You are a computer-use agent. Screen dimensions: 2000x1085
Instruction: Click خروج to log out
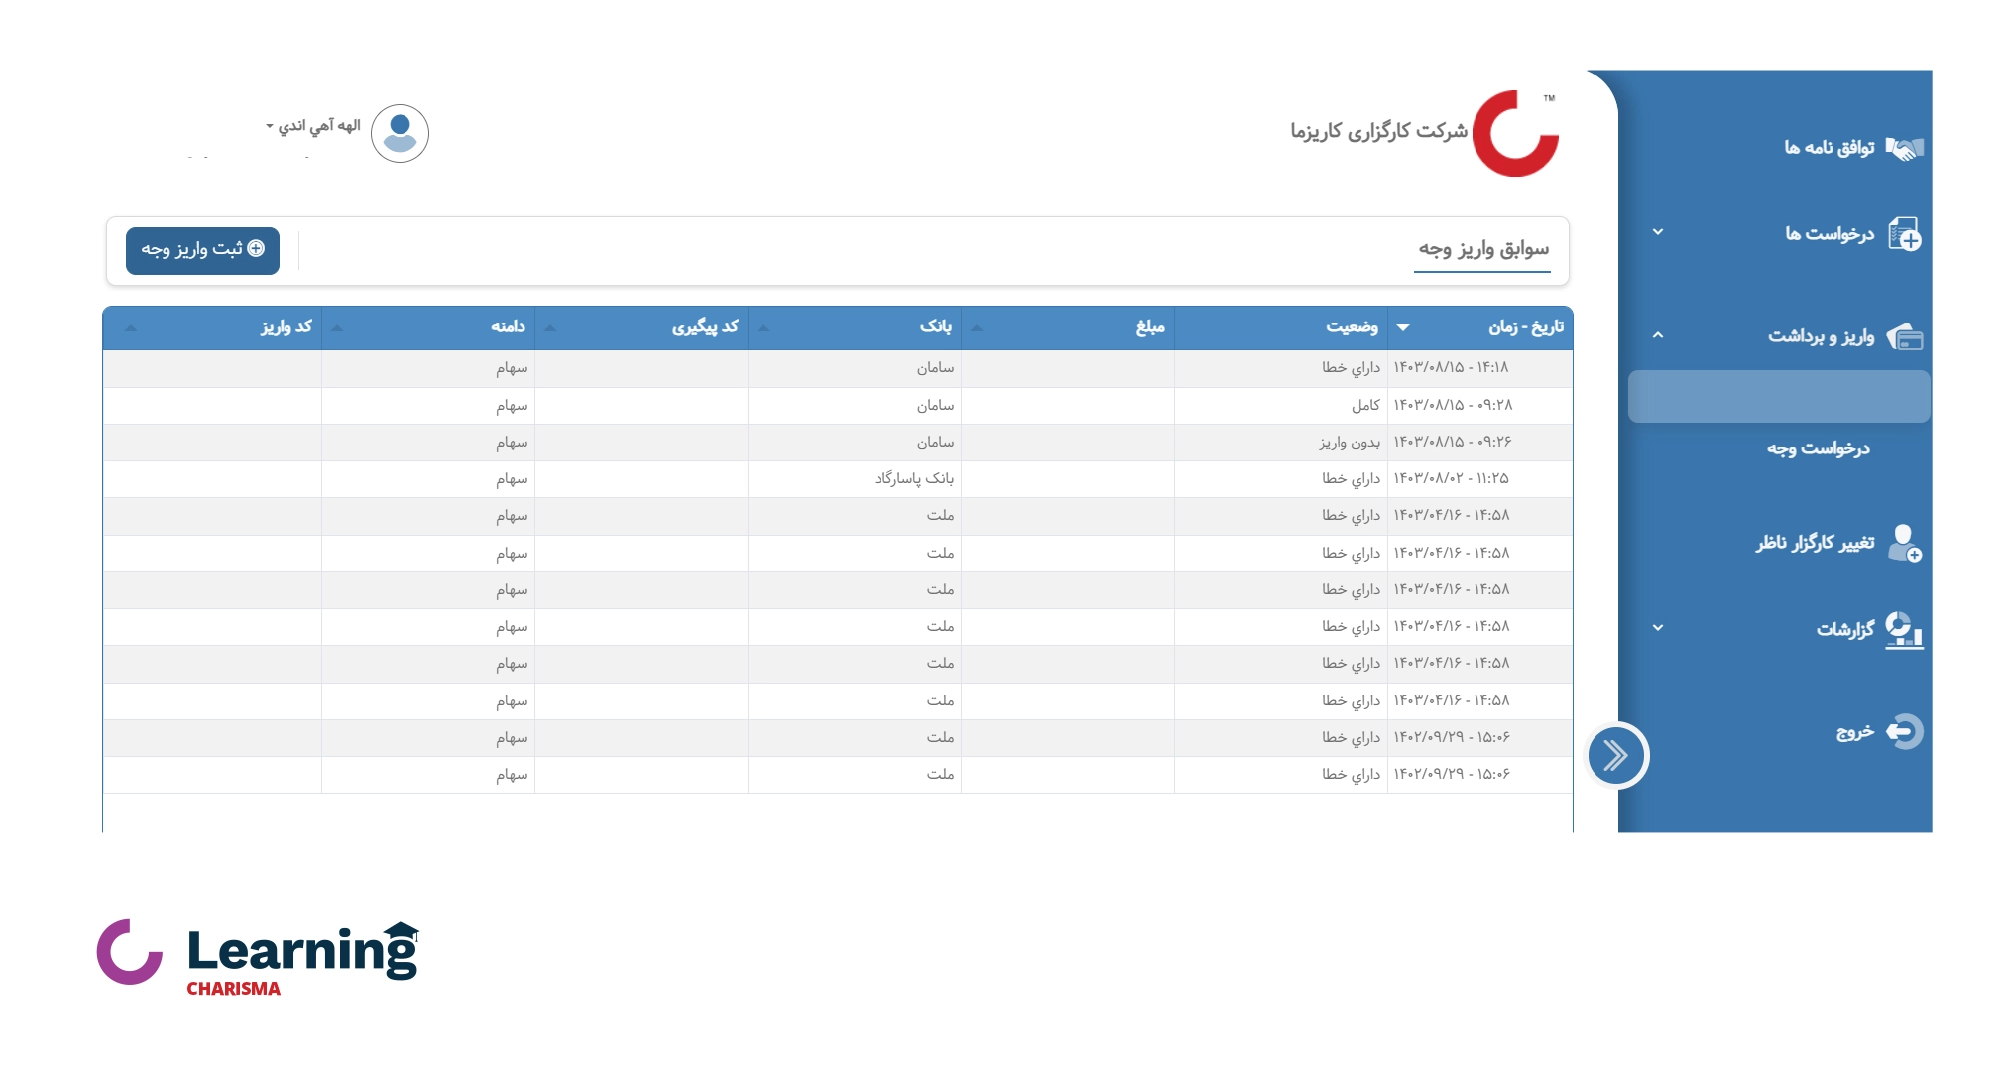[1854, 732]
